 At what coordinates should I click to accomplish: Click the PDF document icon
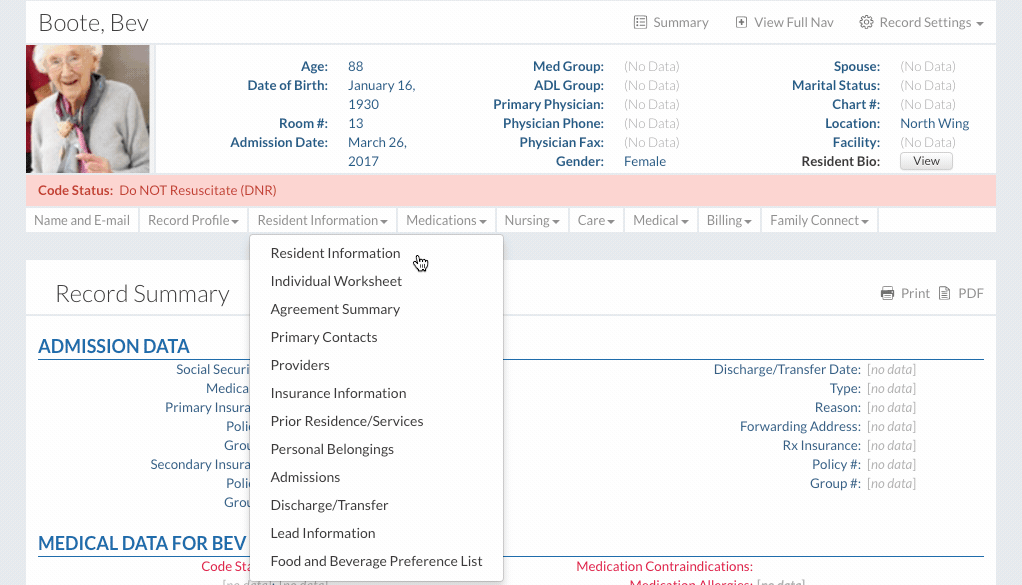(946, 293)
